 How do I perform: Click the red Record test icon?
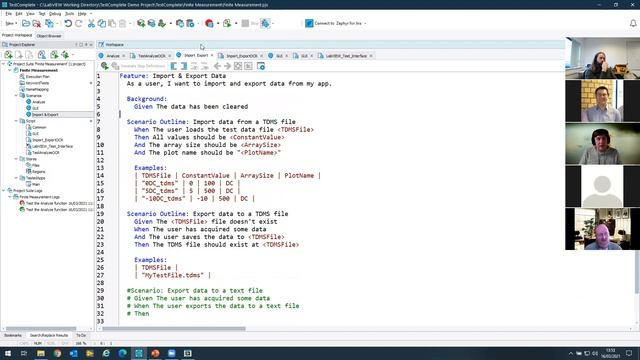[x=209, y=23]
